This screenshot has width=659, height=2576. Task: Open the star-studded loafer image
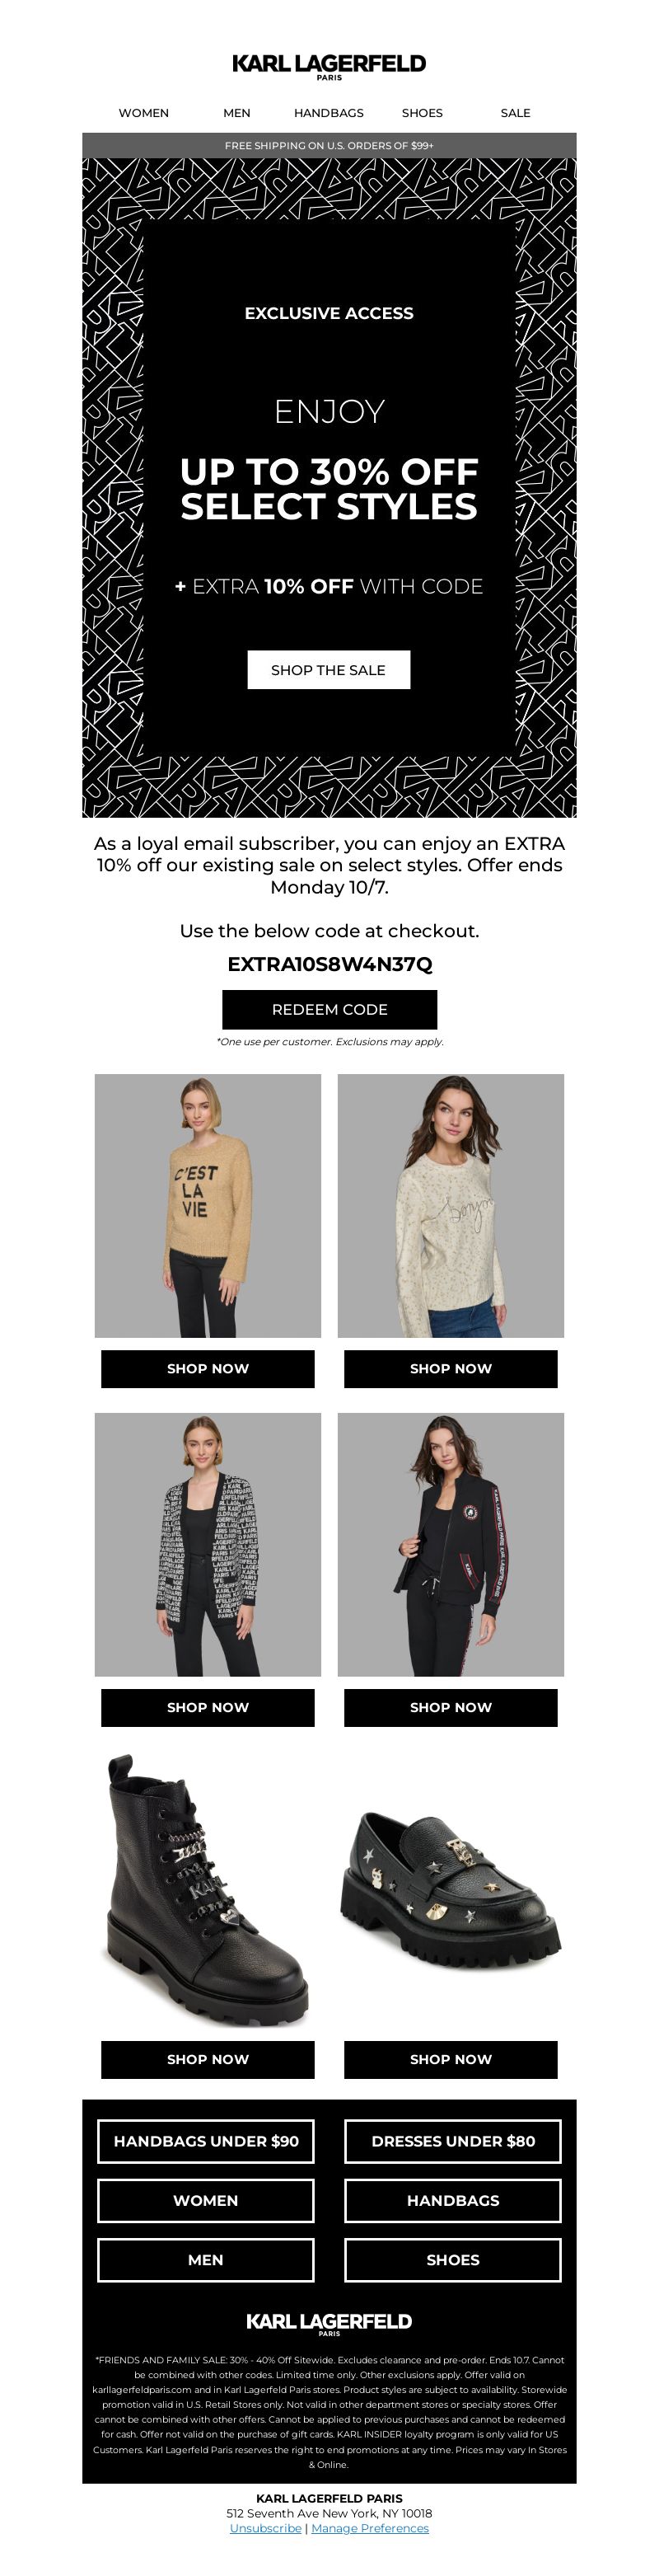[x=451, y=1890]
